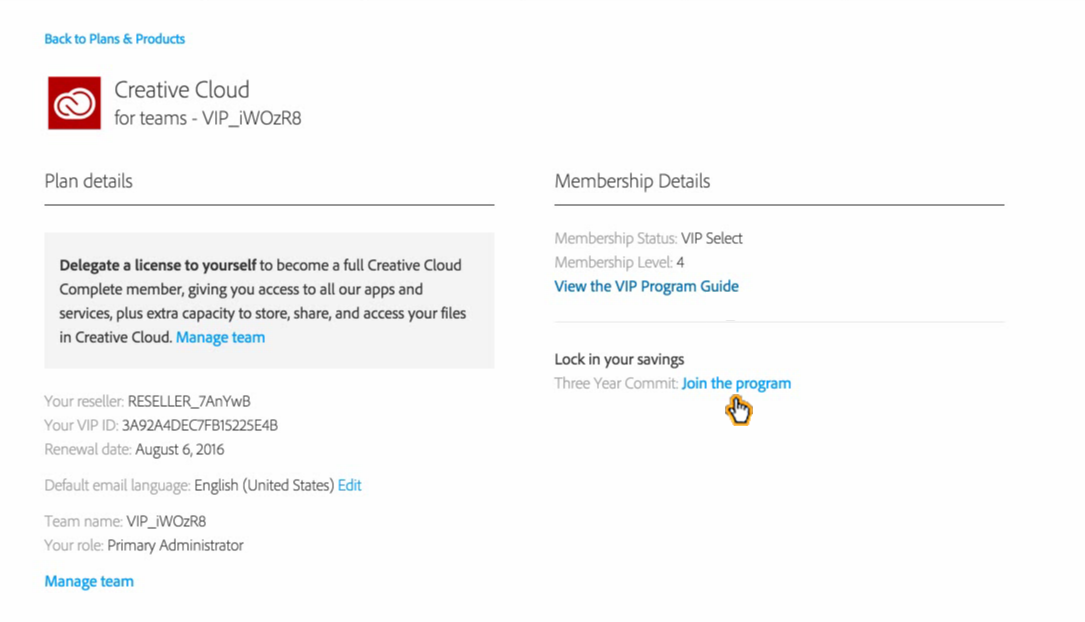Click the Lock in your savings label

(x=619, y=358)
